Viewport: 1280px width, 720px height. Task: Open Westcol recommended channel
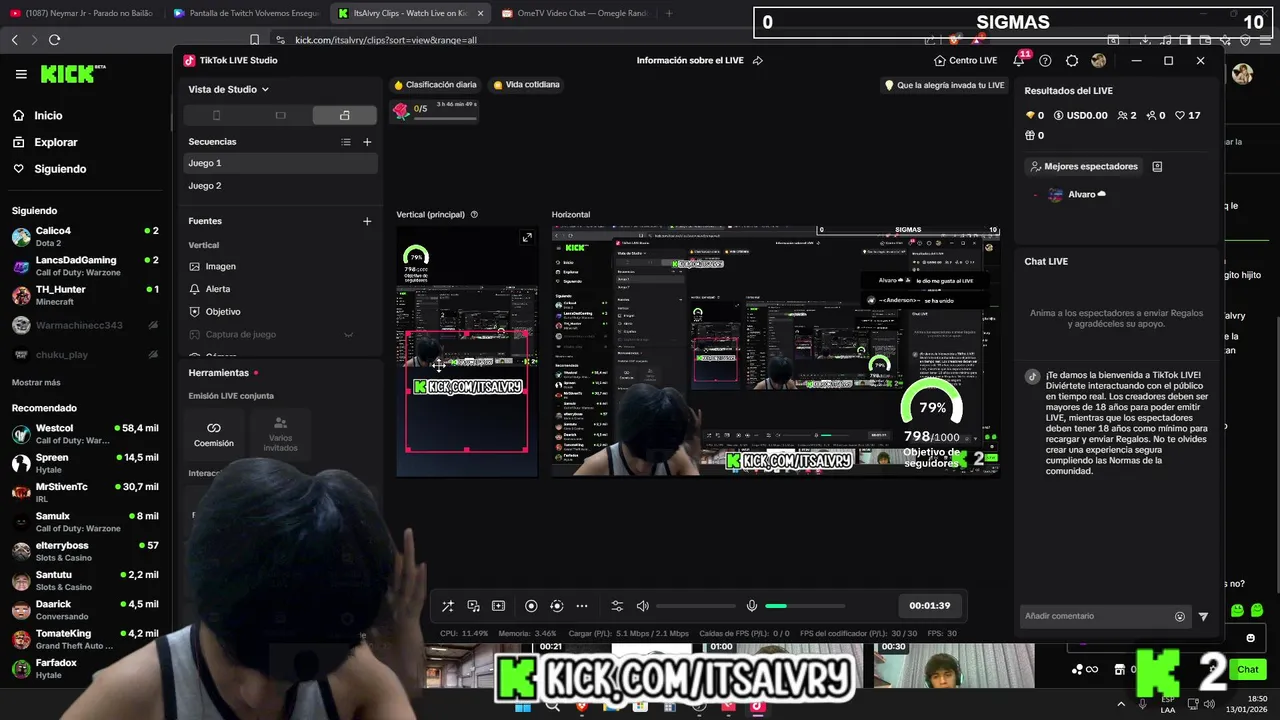85,434
